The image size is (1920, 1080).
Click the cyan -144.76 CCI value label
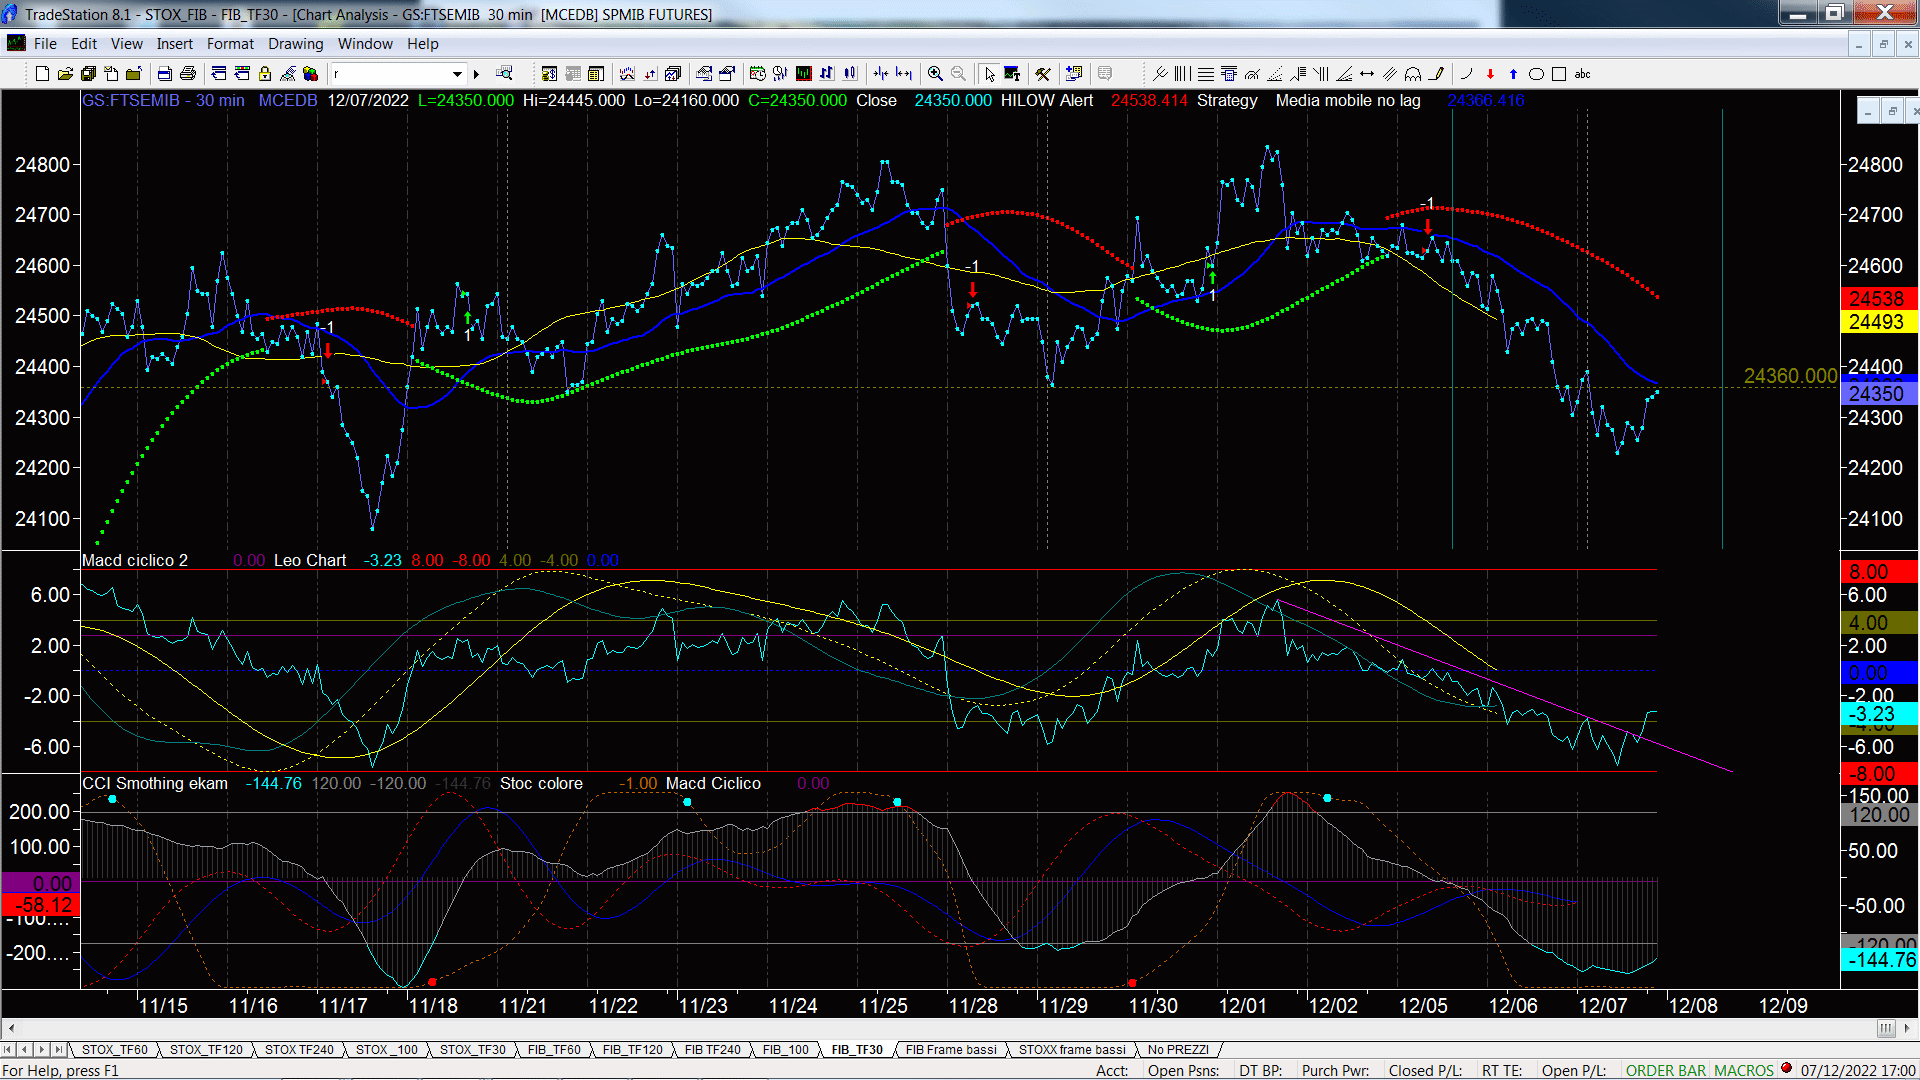tap(1878, 960)
